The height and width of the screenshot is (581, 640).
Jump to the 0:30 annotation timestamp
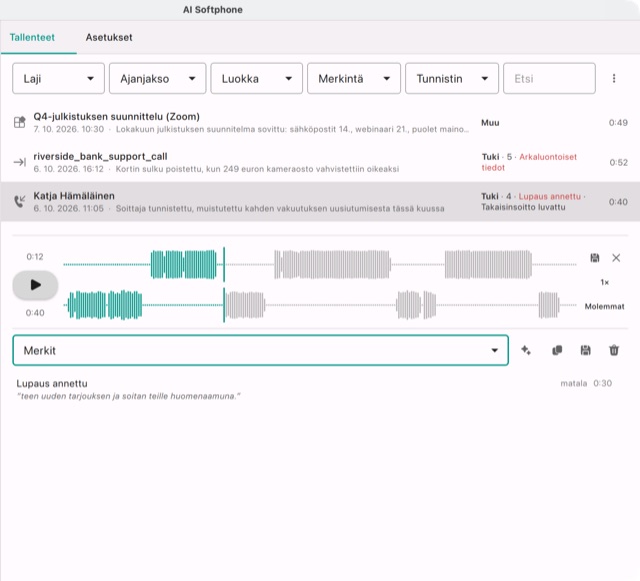click(x=602, y=383)
